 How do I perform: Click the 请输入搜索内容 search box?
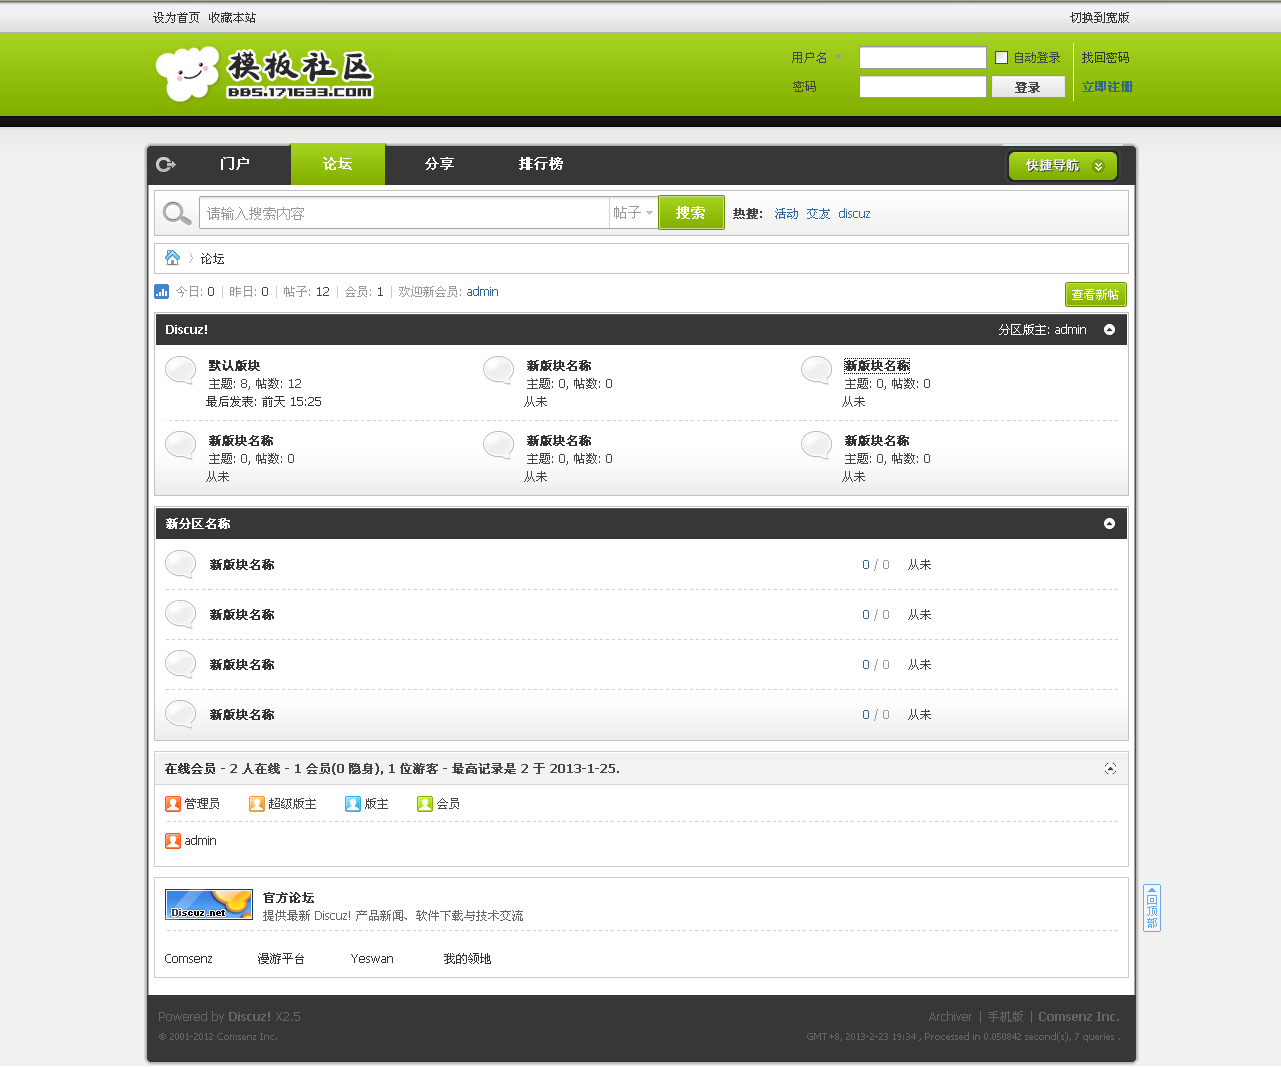pyautogui.click(x=404, y=213)
